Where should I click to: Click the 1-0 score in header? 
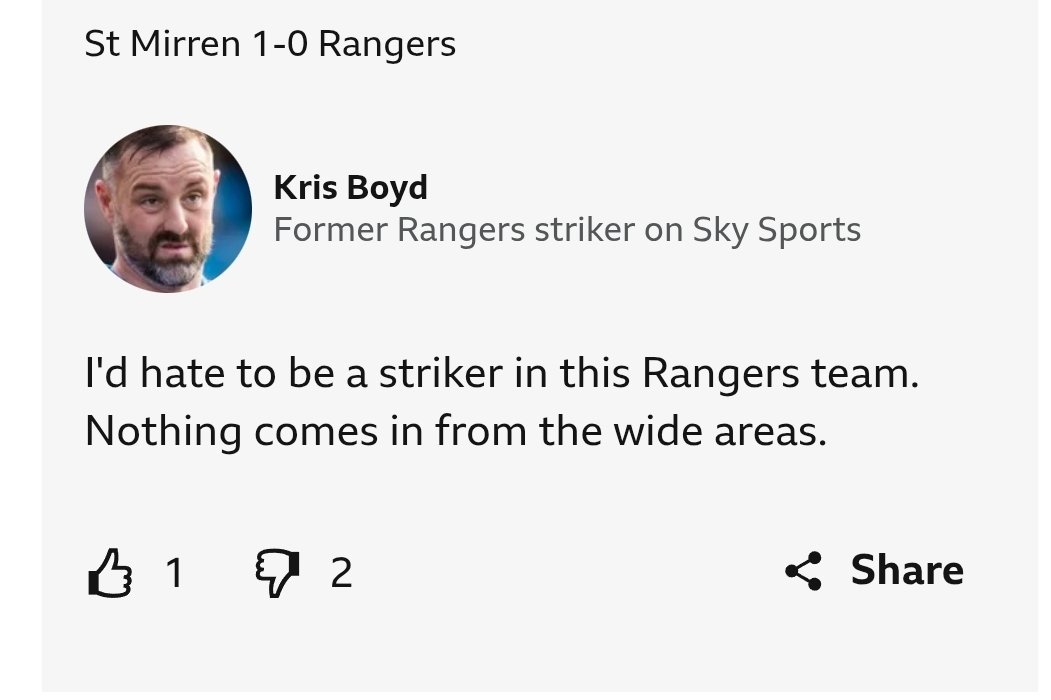pyautogui.click(x=280, y=44)
